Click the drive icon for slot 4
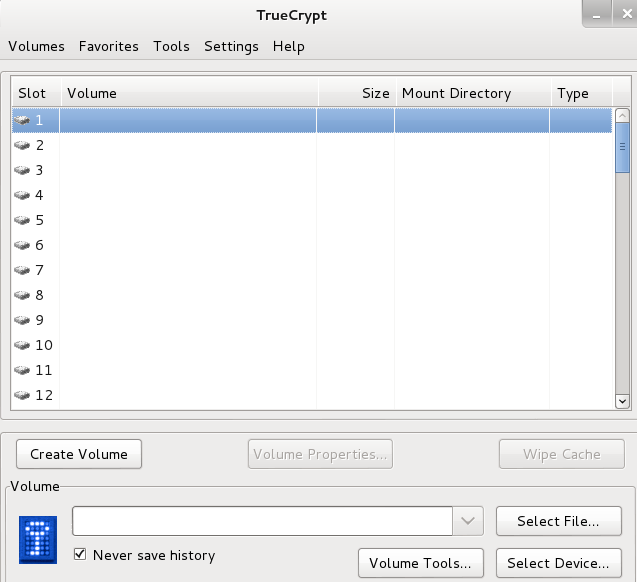637x582 pixels. coord(22,195)
